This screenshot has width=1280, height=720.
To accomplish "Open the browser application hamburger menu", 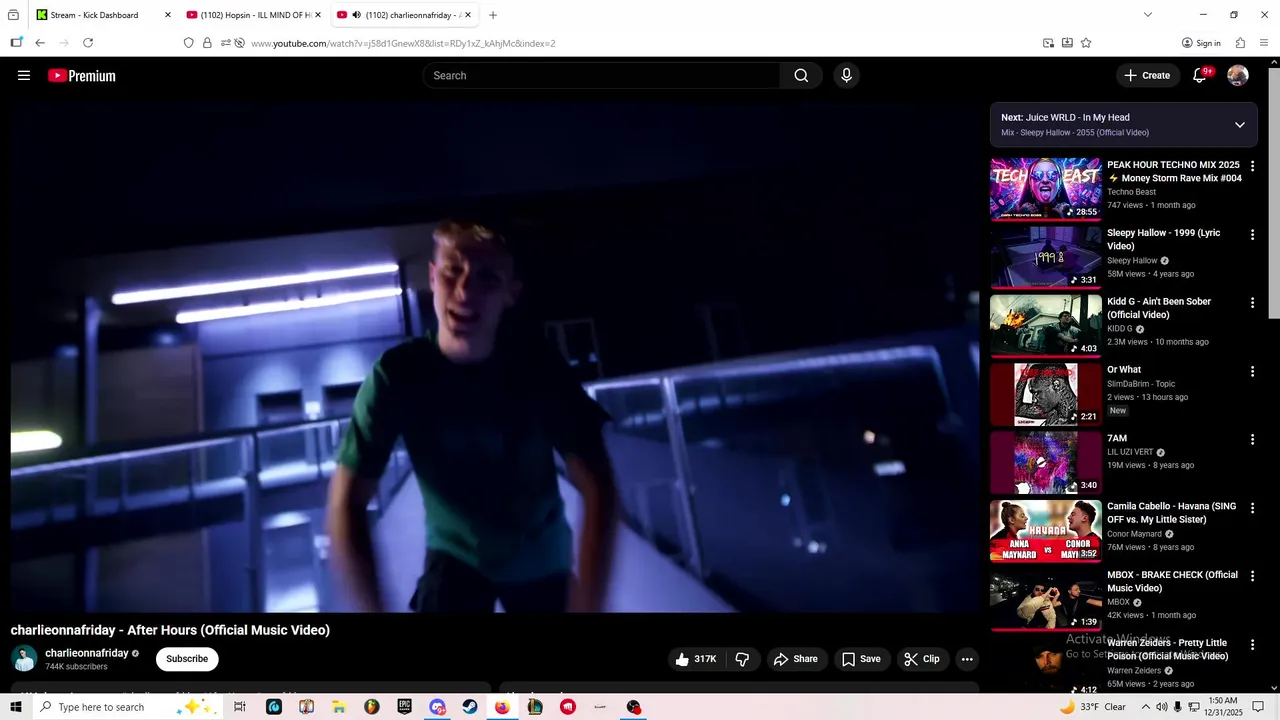I will (x=1264, y=43).
